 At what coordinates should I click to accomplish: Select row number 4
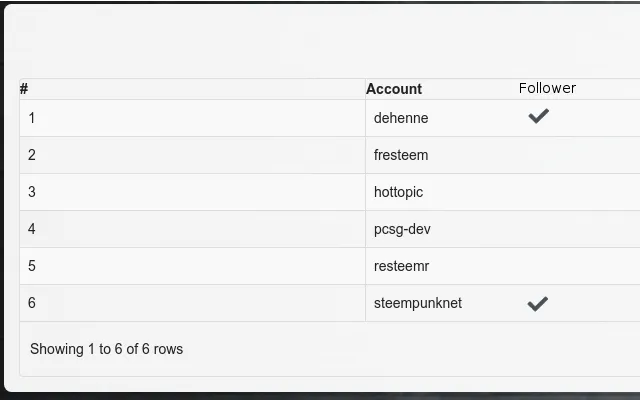click(x=31, y=229)
